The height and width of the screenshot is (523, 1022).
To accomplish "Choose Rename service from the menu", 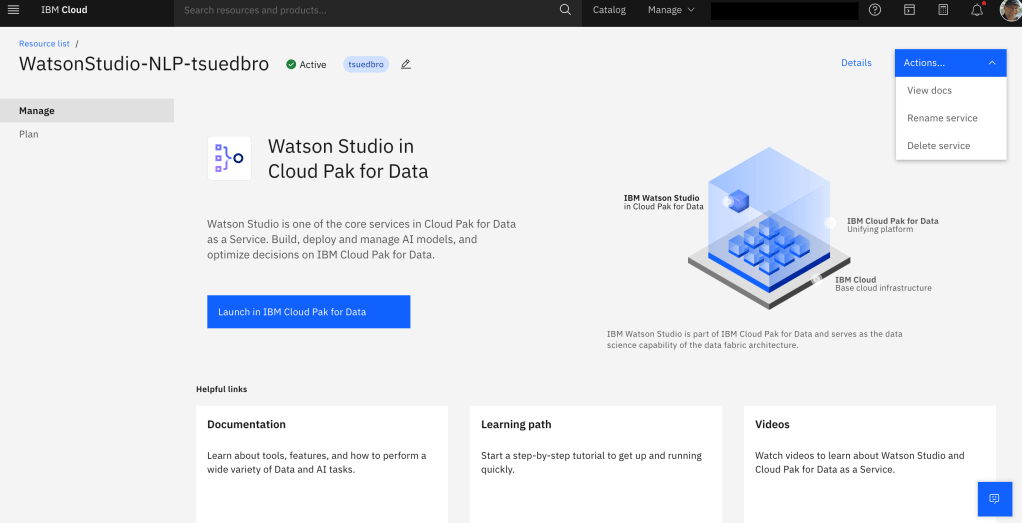I will tap(942, 118).
